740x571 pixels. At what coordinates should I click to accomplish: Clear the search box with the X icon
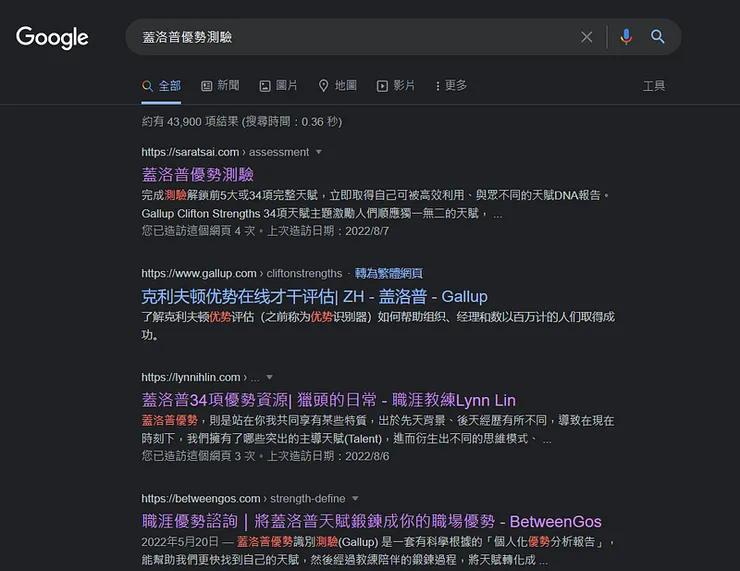point(587,37)
